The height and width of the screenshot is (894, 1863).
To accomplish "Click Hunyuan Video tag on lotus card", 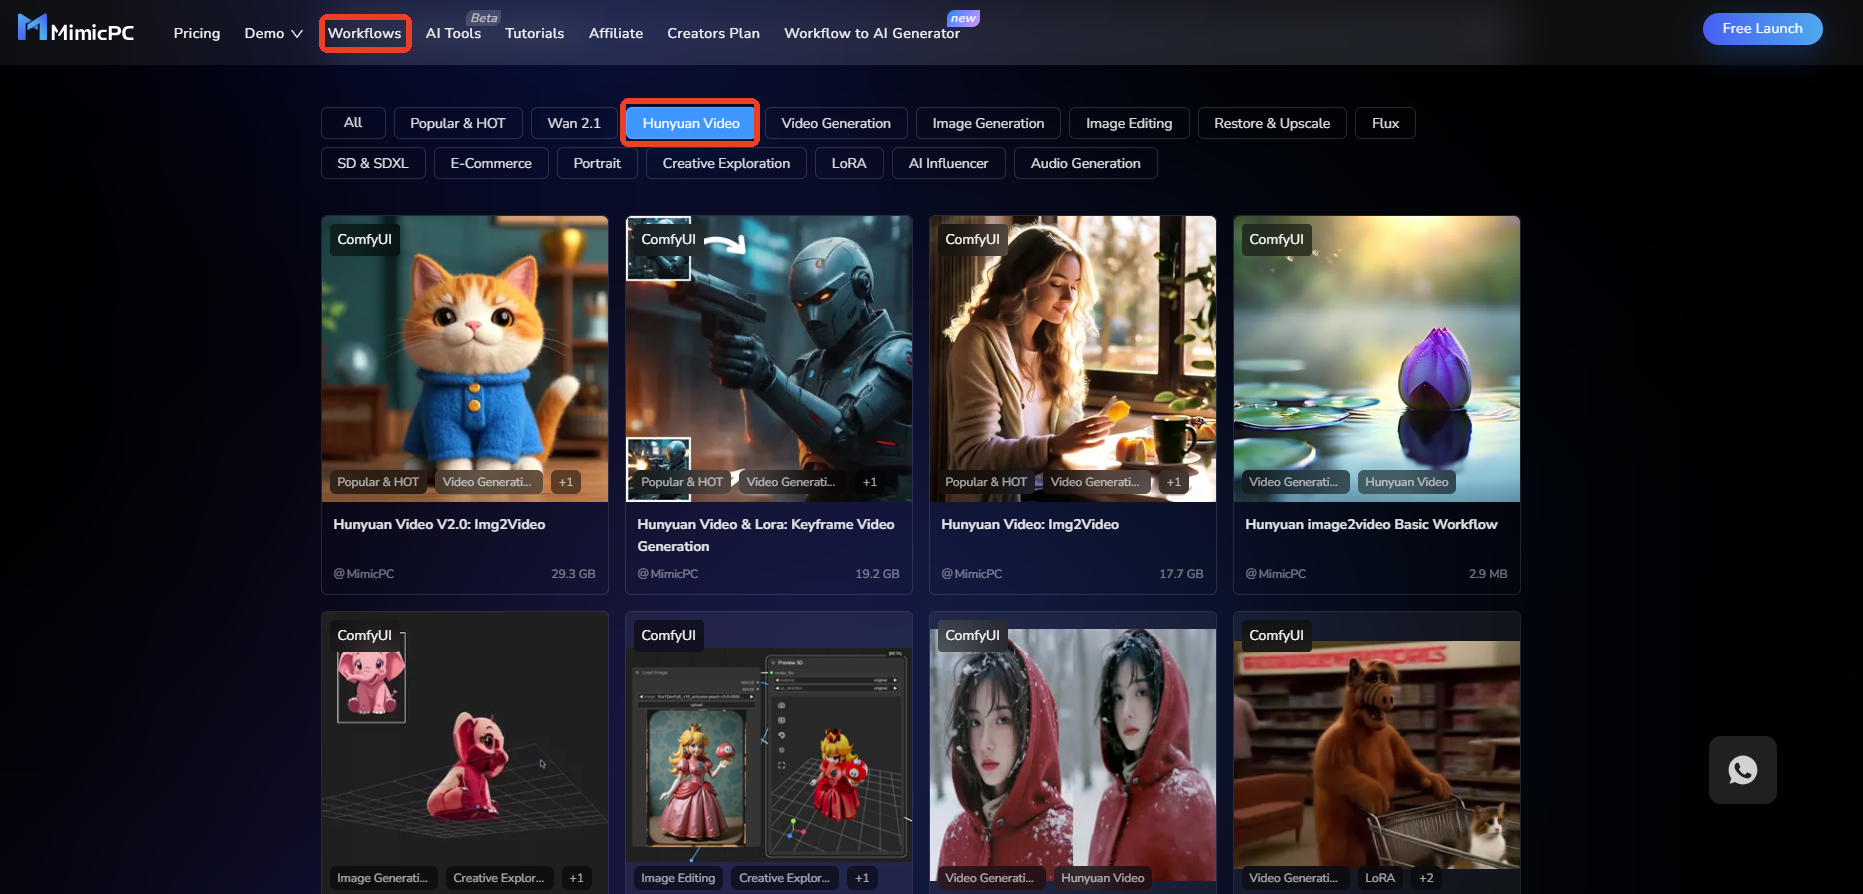I will coord(1406,482).
